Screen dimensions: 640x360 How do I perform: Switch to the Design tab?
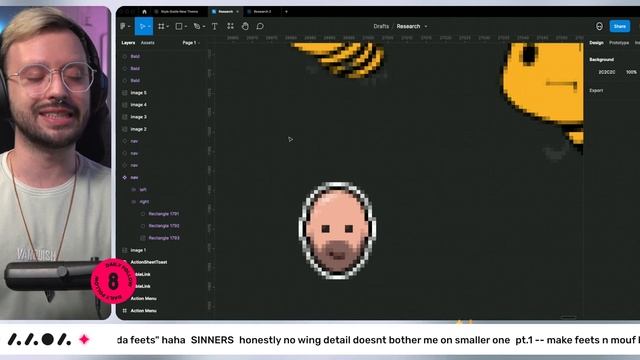[x=596, y=42]
